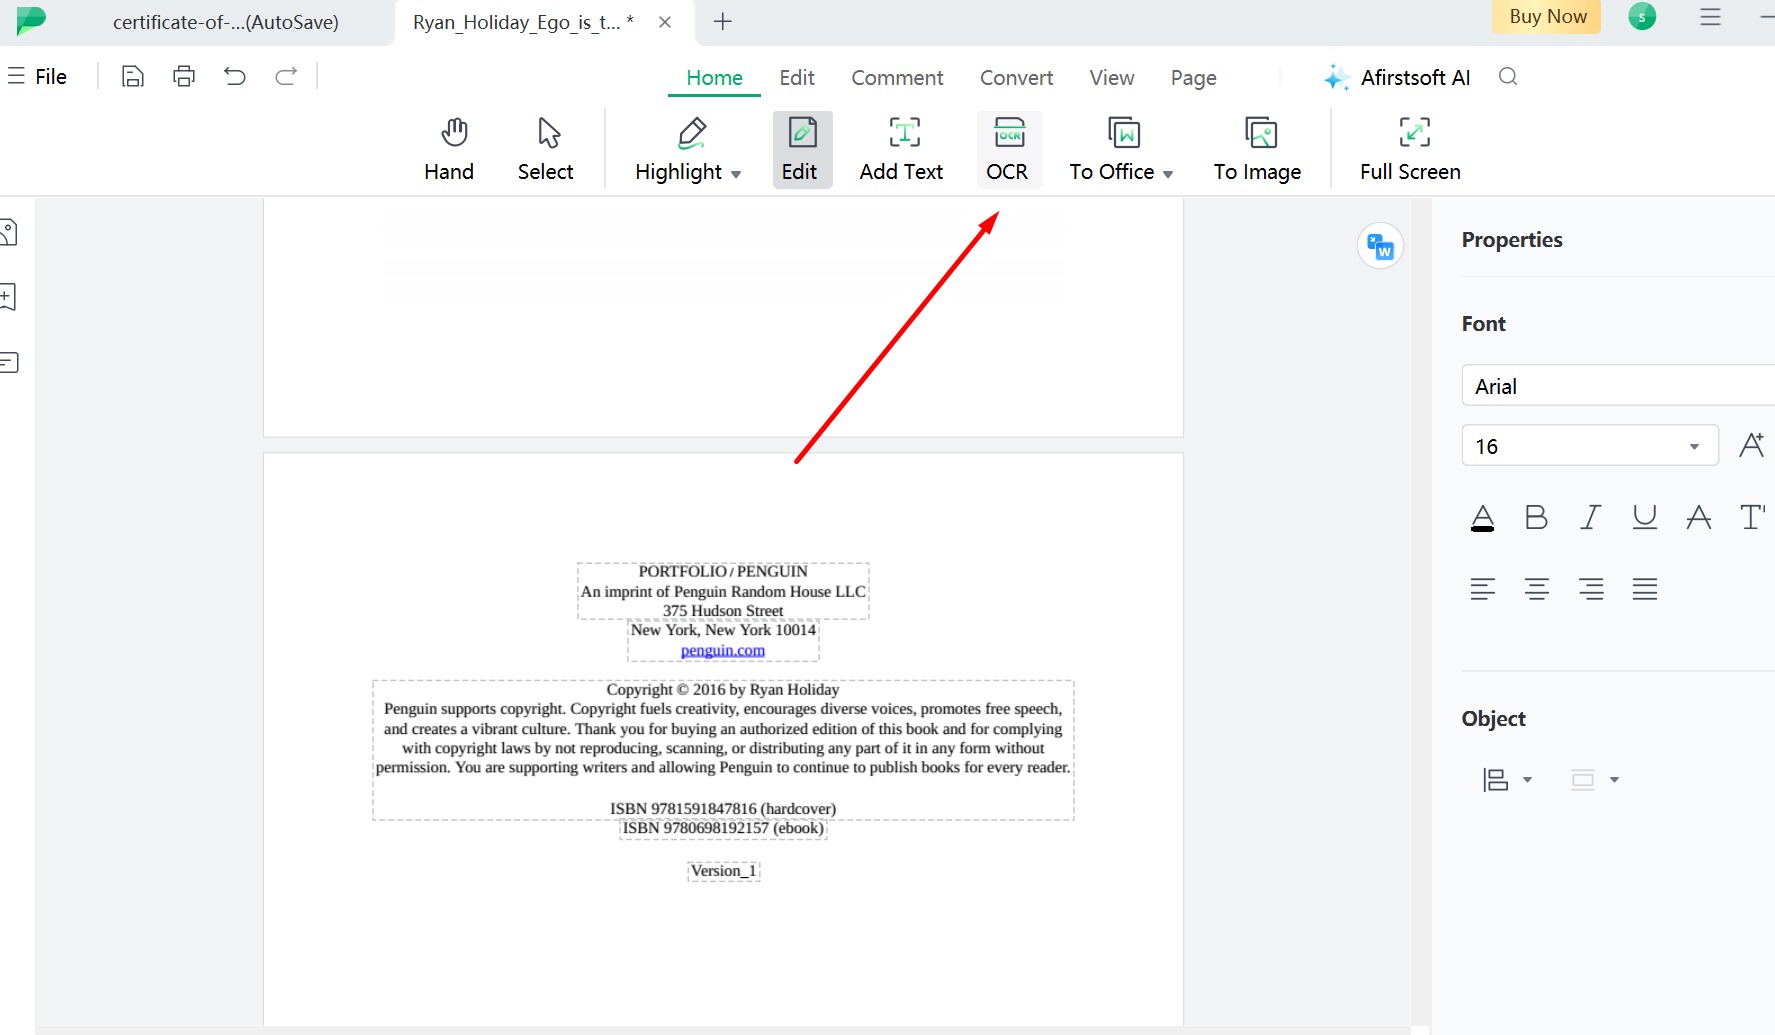Screen dimensions: 1775x1035
Task: Toggle Bold formatting
Action: (1537, 517)
